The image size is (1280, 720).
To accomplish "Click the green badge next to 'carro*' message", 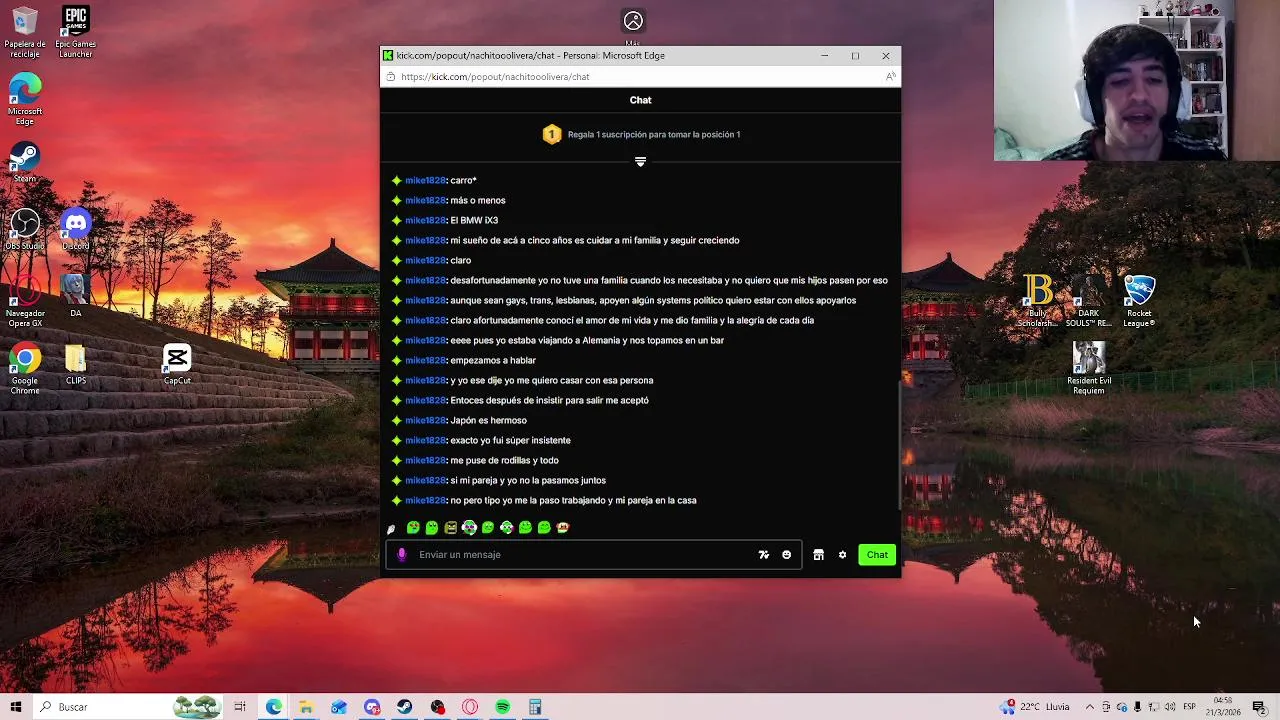I will point(396,180).
